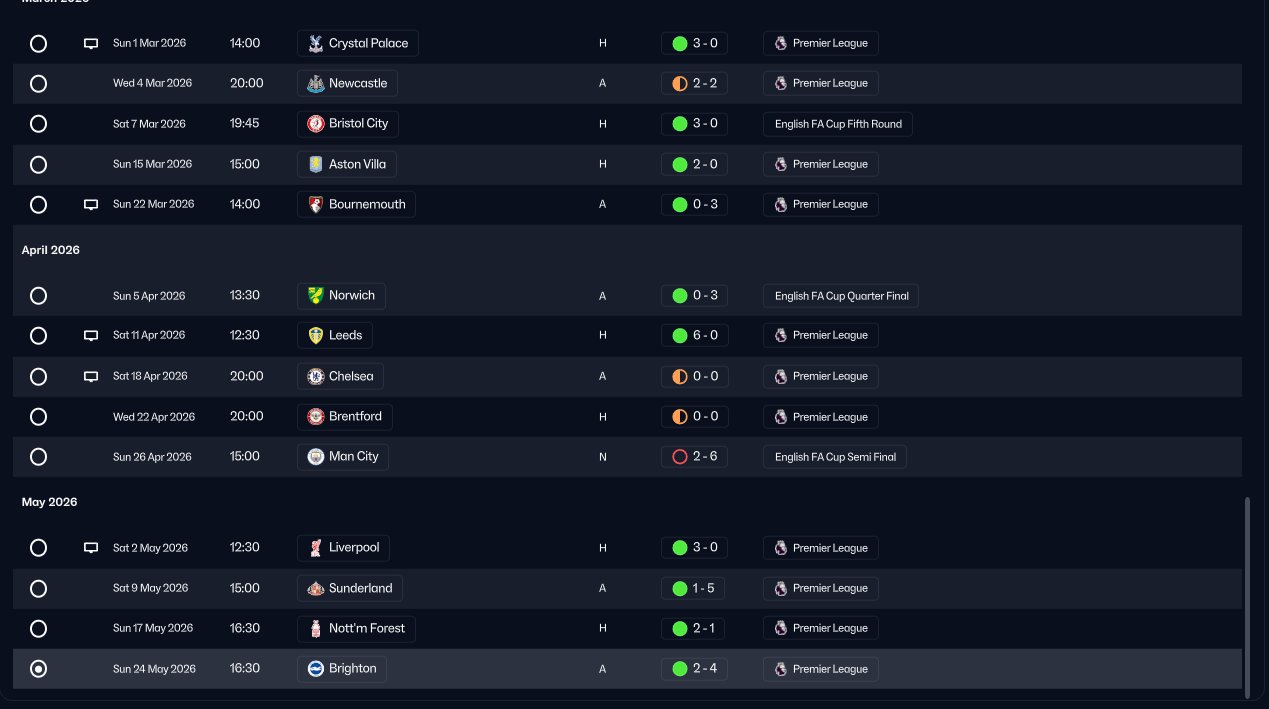Select radio button for Brentford match
Screen dimensions: 1269x709
[38, 416]
